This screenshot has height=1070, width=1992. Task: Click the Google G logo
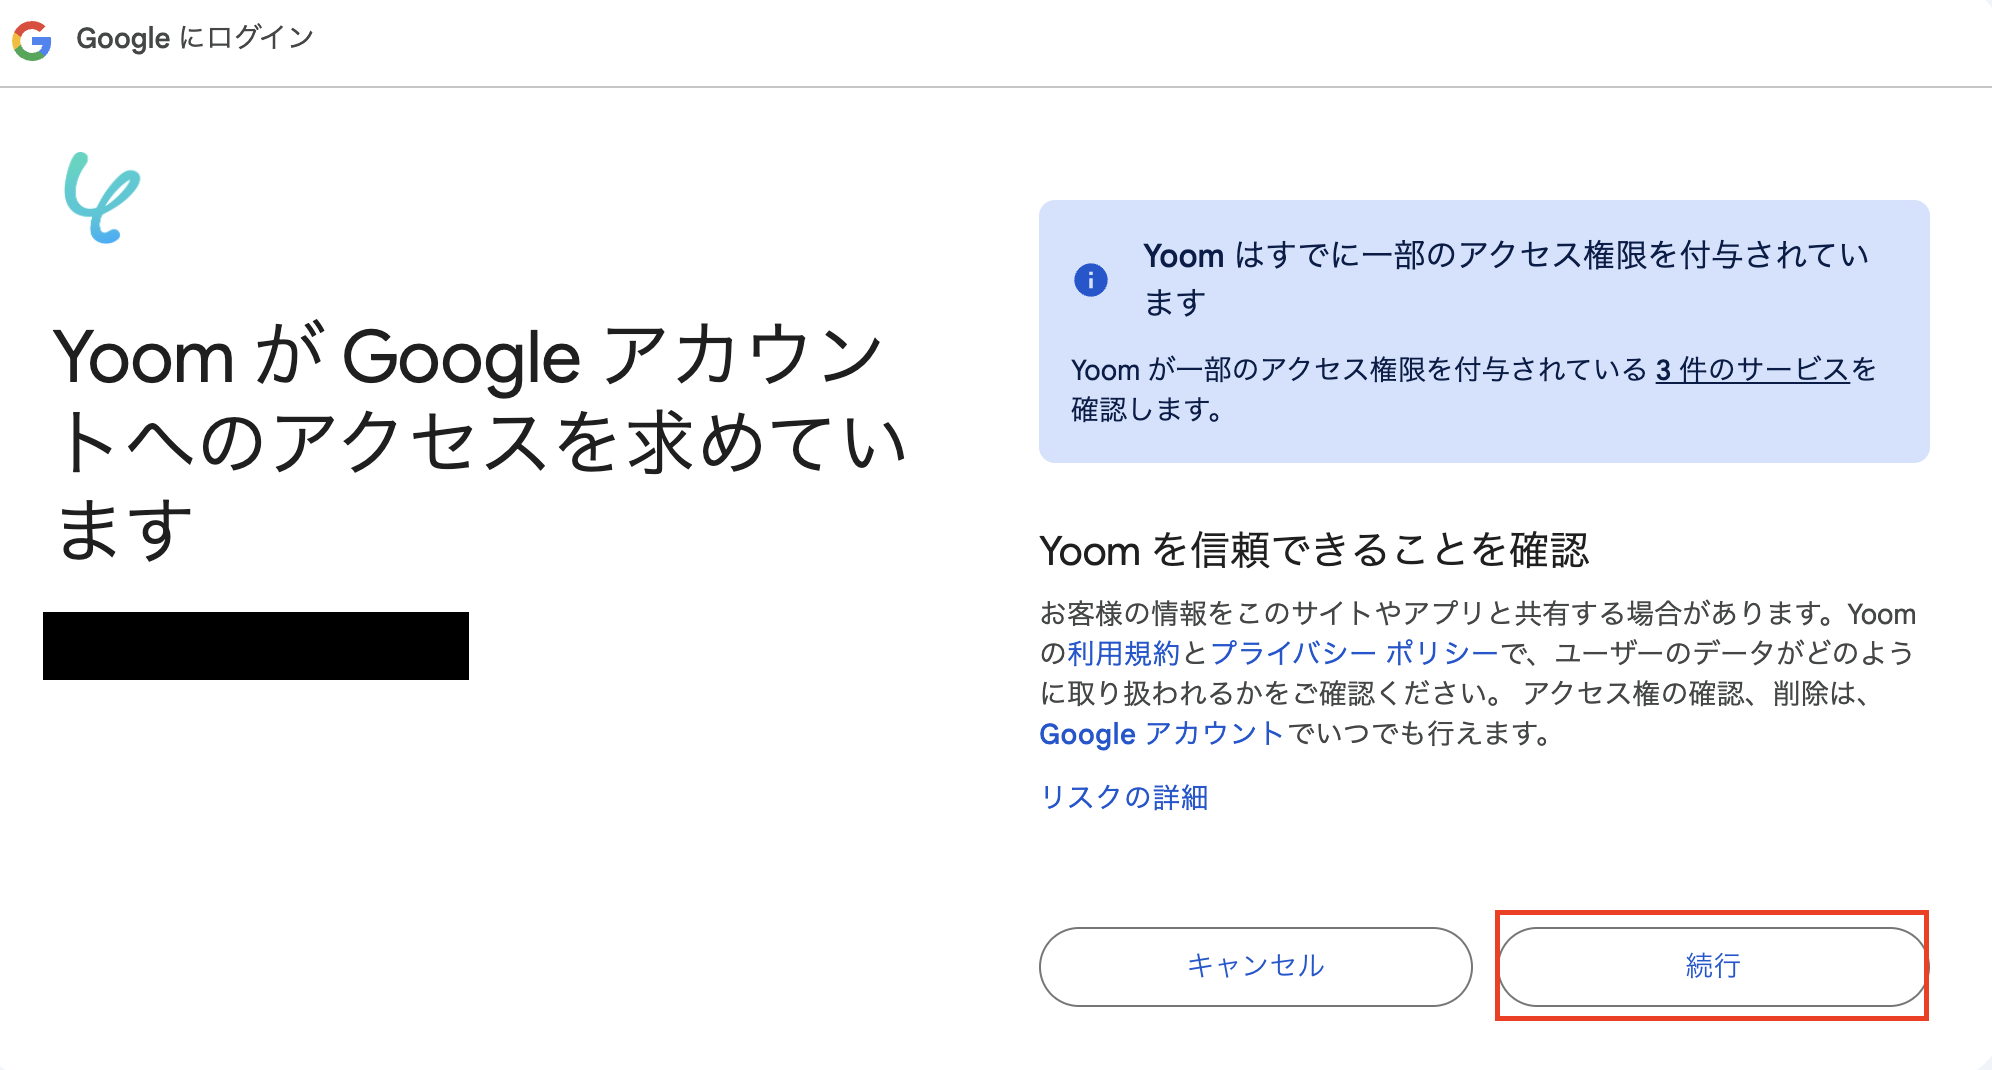pyautogui.click(x=32, y=41)
